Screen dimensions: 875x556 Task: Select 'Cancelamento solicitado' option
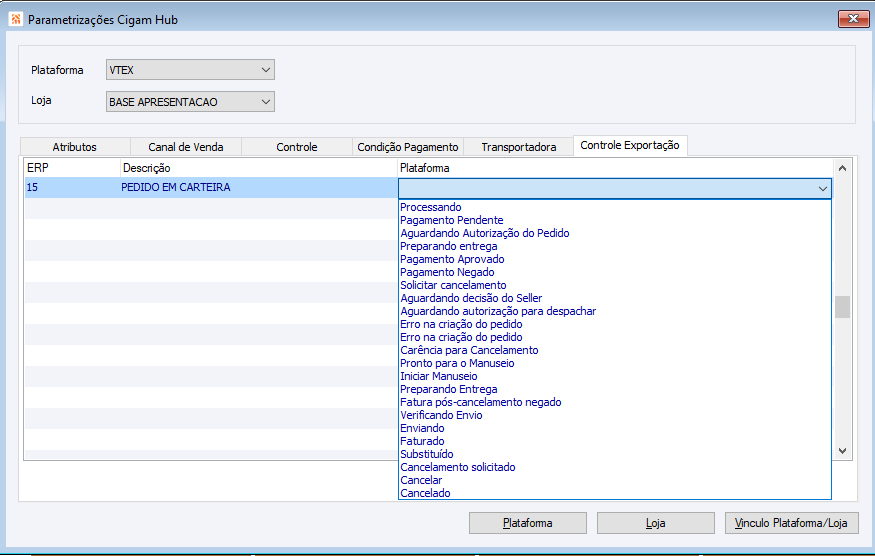click(x=458, y=467)
